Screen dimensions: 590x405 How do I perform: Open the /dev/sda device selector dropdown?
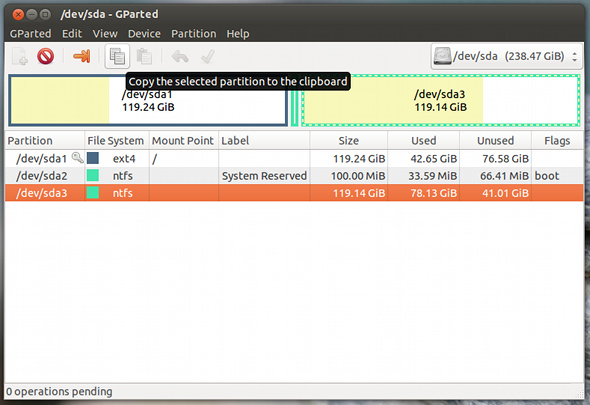[x=506, y=56]
